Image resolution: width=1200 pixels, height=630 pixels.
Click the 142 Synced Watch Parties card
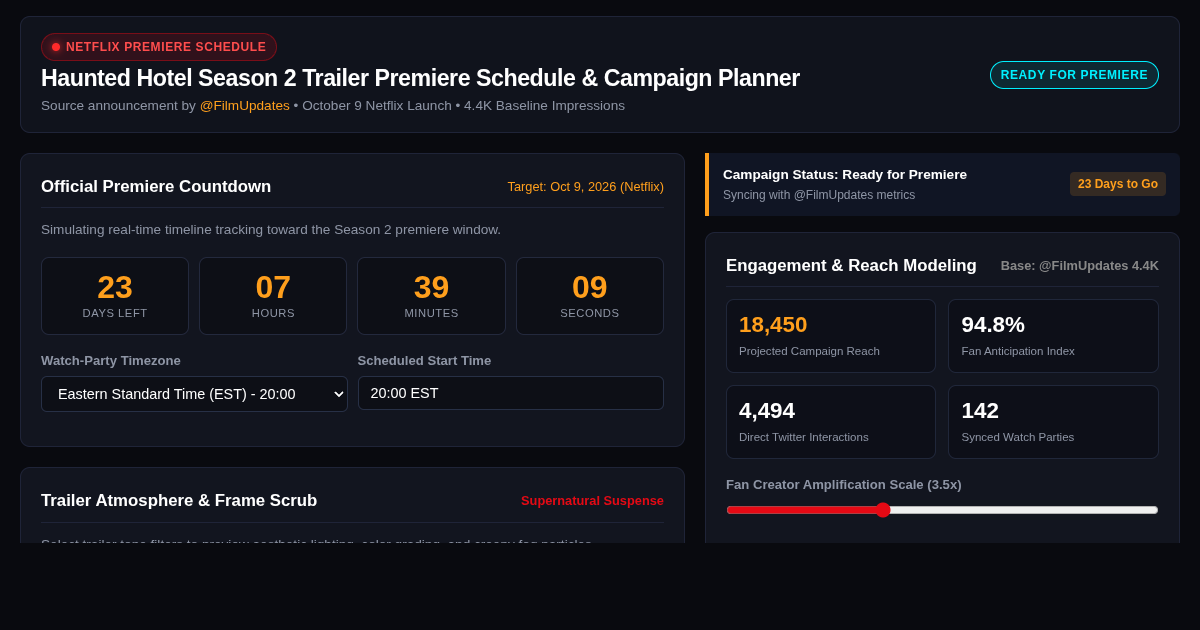1053,422
